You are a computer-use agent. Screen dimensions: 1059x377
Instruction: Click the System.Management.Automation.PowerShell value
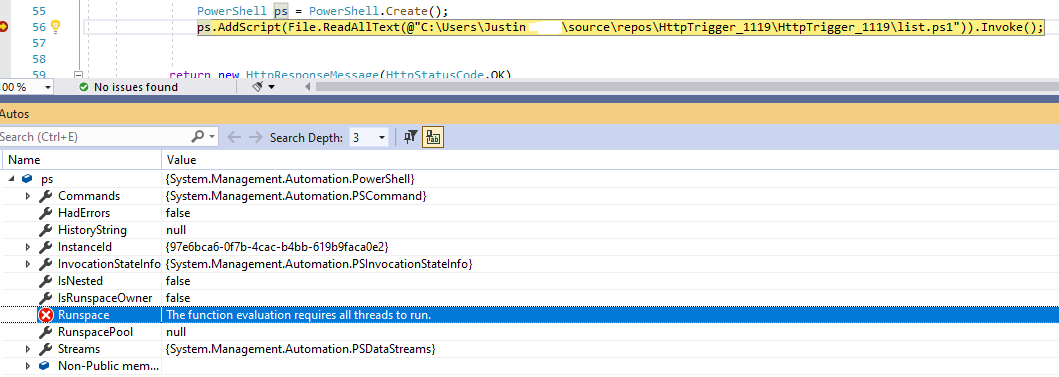290,179
